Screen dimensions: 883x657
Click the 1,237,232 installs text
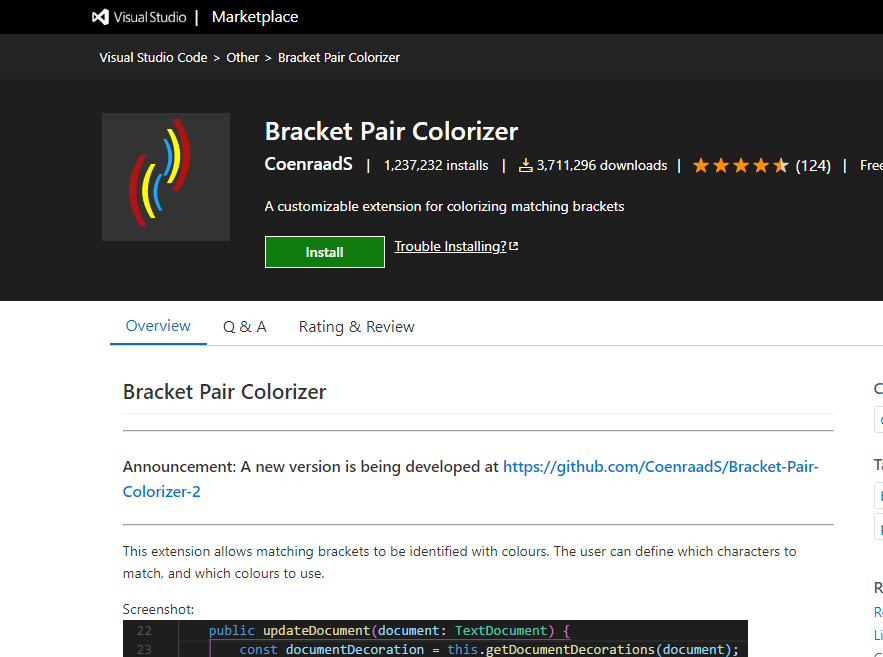coord(436,166)
